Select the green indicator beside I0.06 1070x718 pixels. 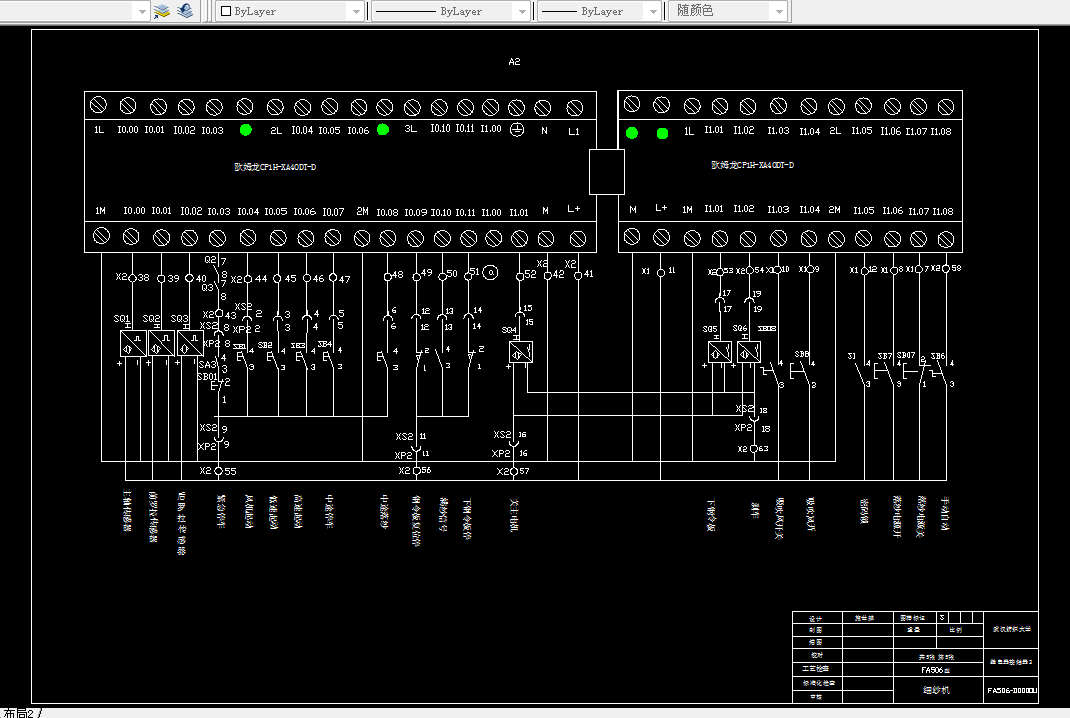click(383, 129)
